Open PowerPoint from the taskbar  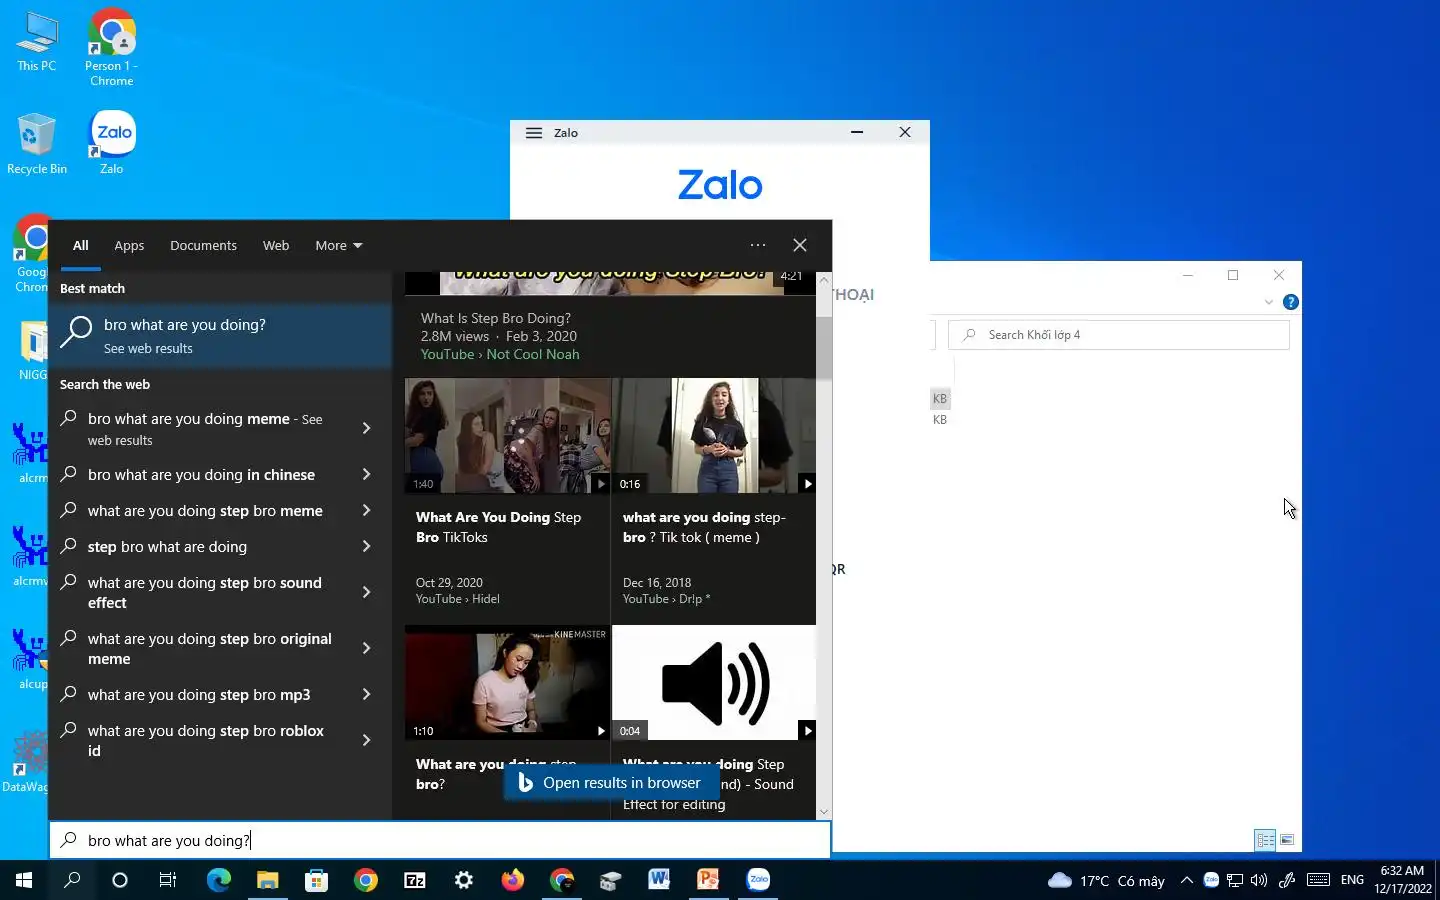(708, 880)
